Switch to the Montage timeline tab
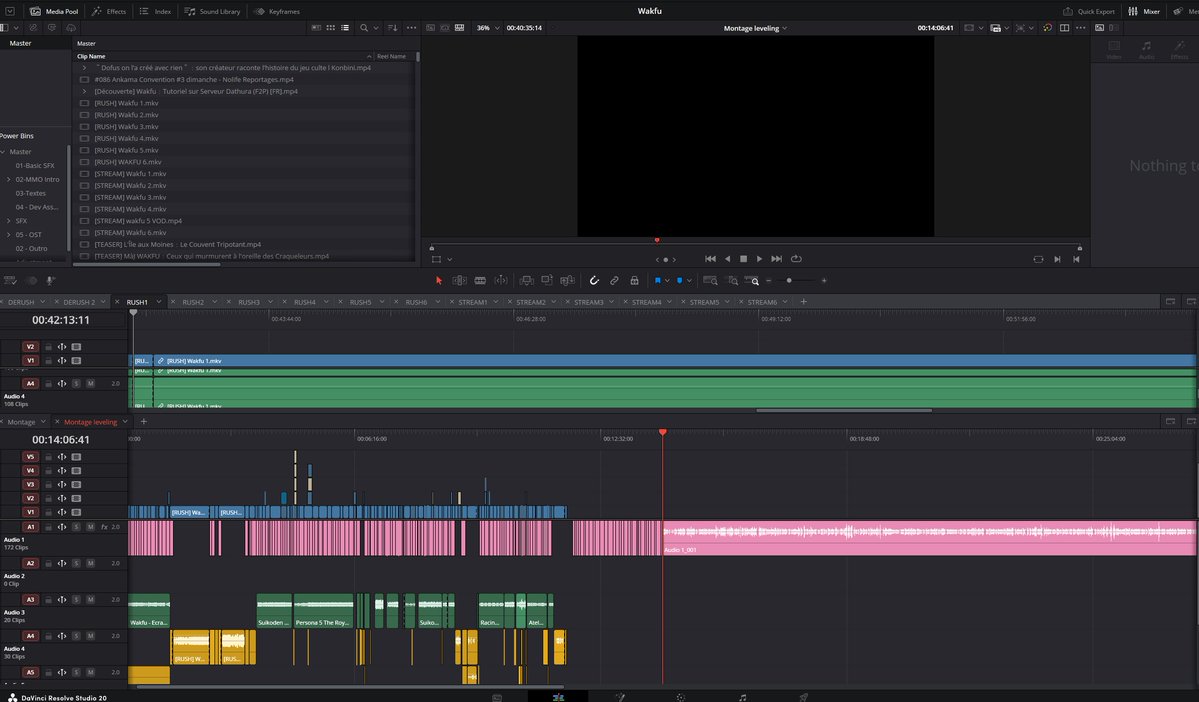This screenshot has width=1199, height=702. (21, 422)
